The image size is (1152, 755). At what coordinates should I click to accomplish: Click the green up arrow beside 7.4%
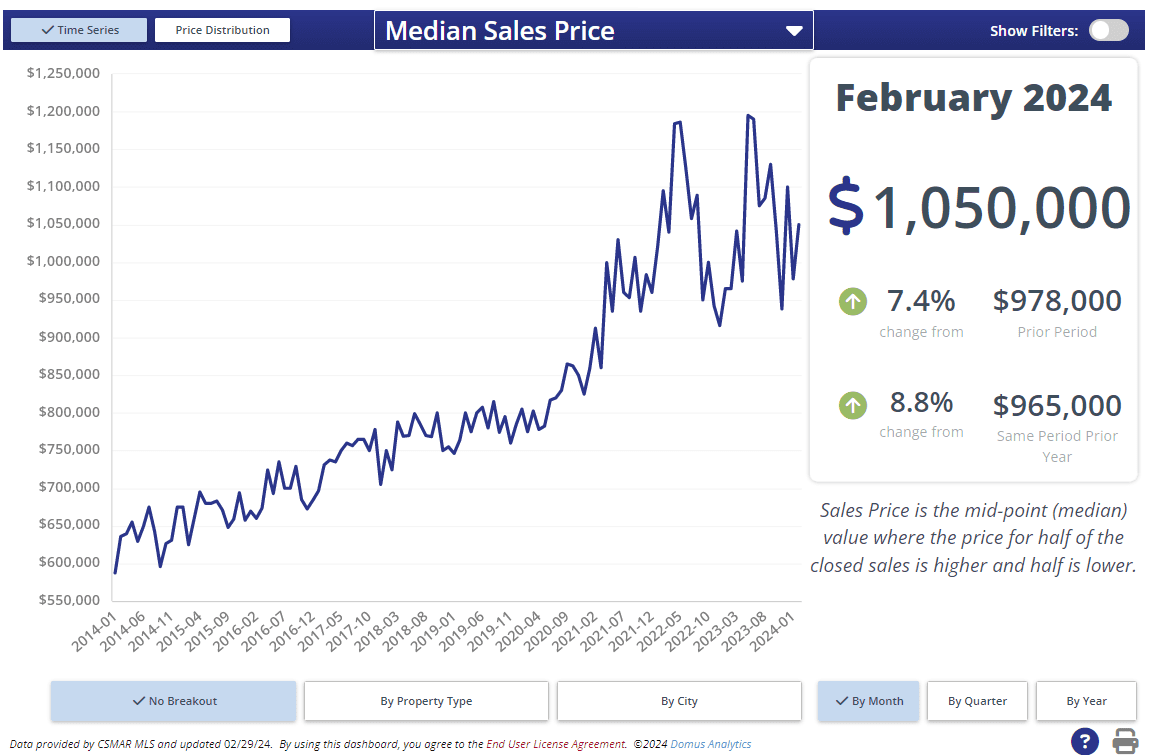[x=853, y=300]
